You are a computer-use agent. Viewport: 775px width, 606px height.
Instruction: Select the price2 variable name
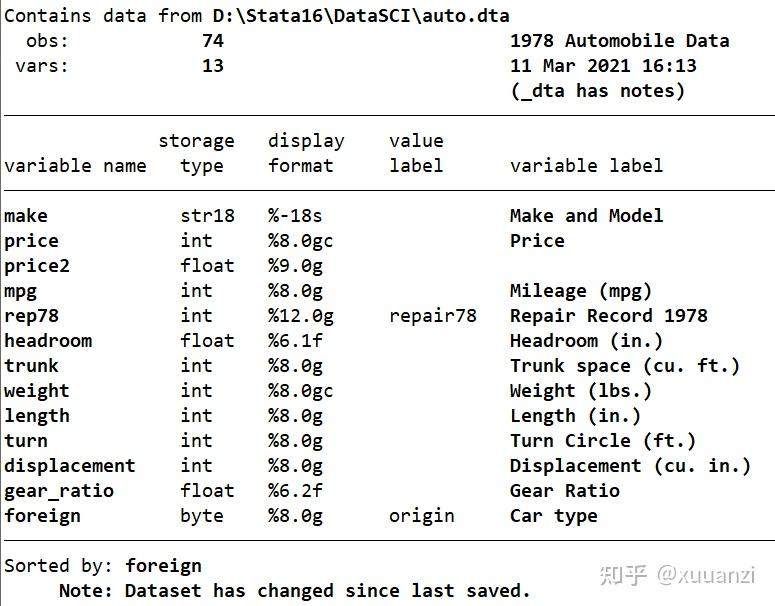[37, 266]
